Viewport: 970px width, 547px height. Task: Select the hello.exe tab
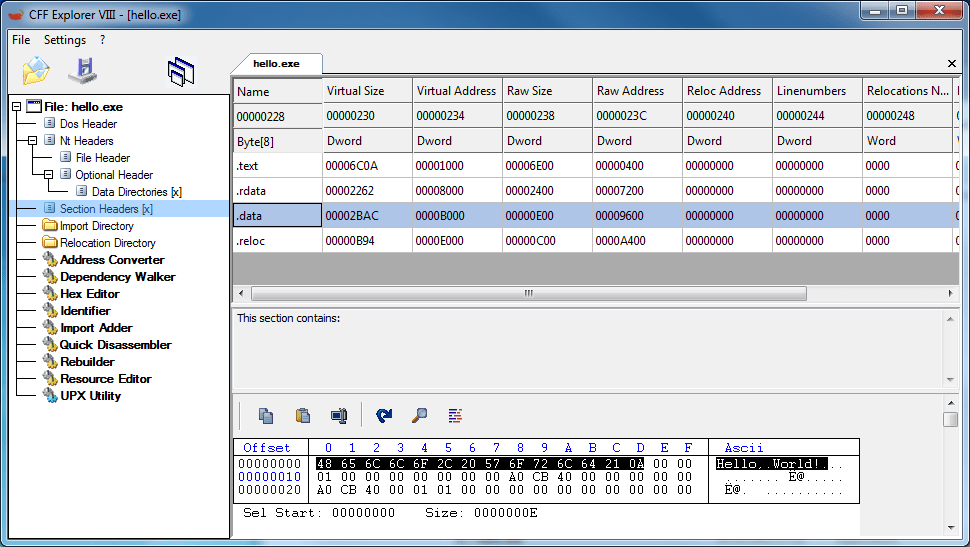(x=276, y=63)
